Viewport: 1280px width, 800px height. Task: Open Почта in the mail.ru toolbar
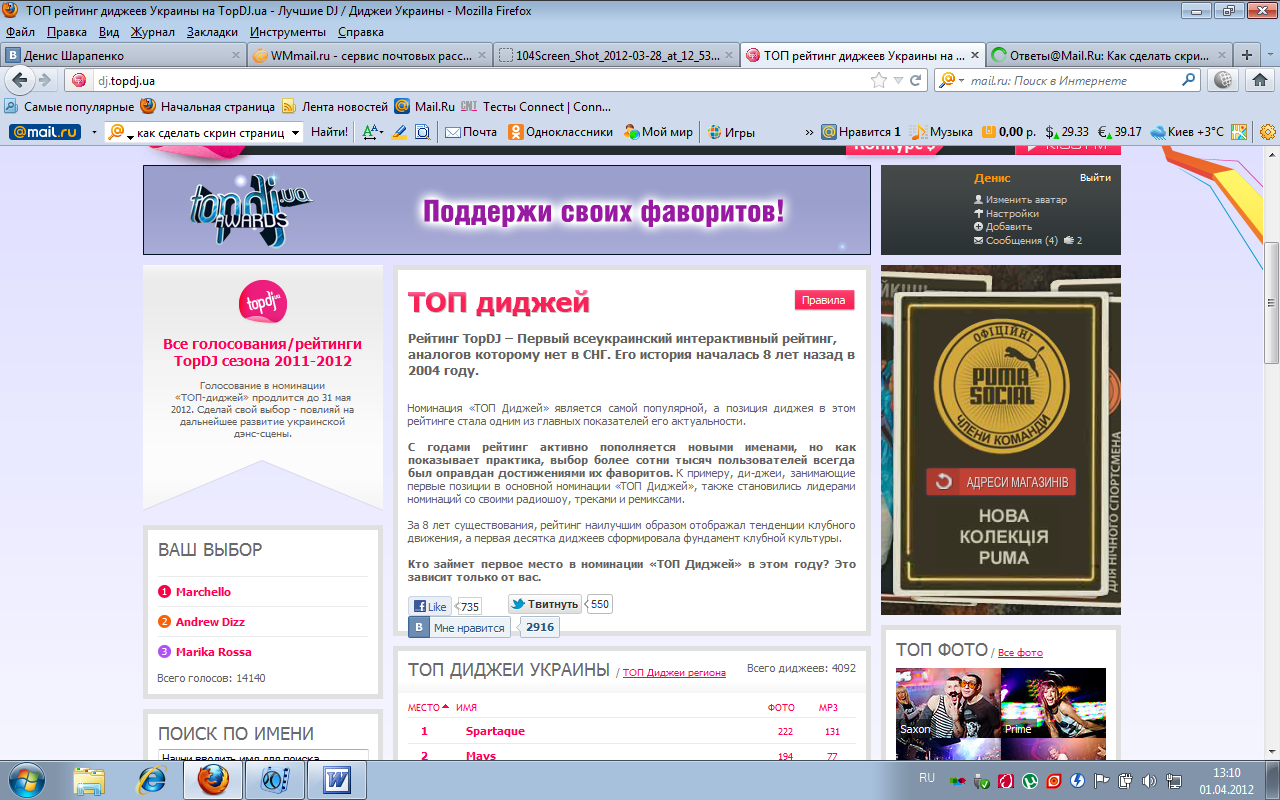click(471, 132)
